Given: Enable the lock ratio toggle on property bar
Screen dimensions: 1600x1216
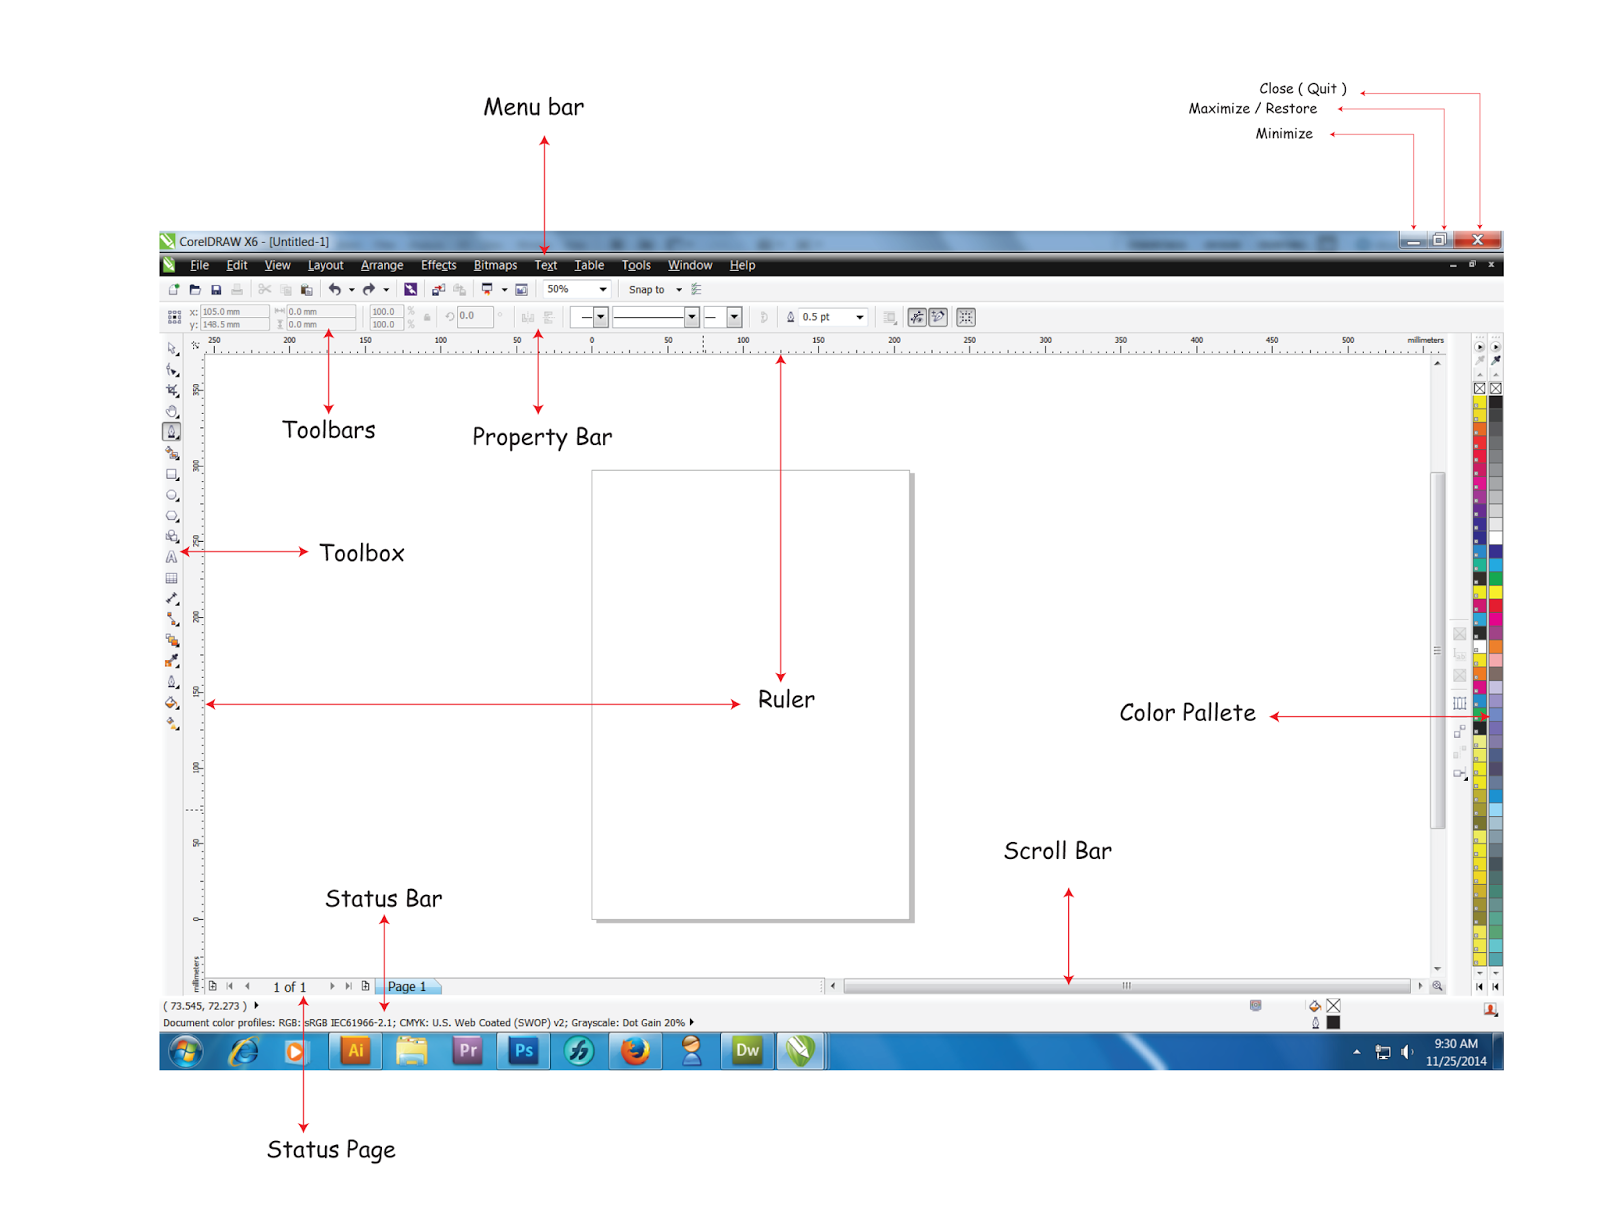Looking at the screenshot, I should click(426, 316).
